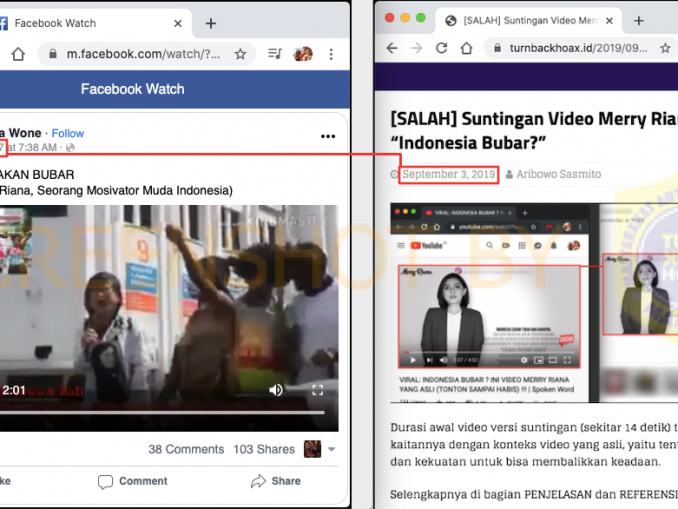Bookmark the turnbackhoax page with star
The height and width of the screenshot is (509, 678).
[665, 48]
